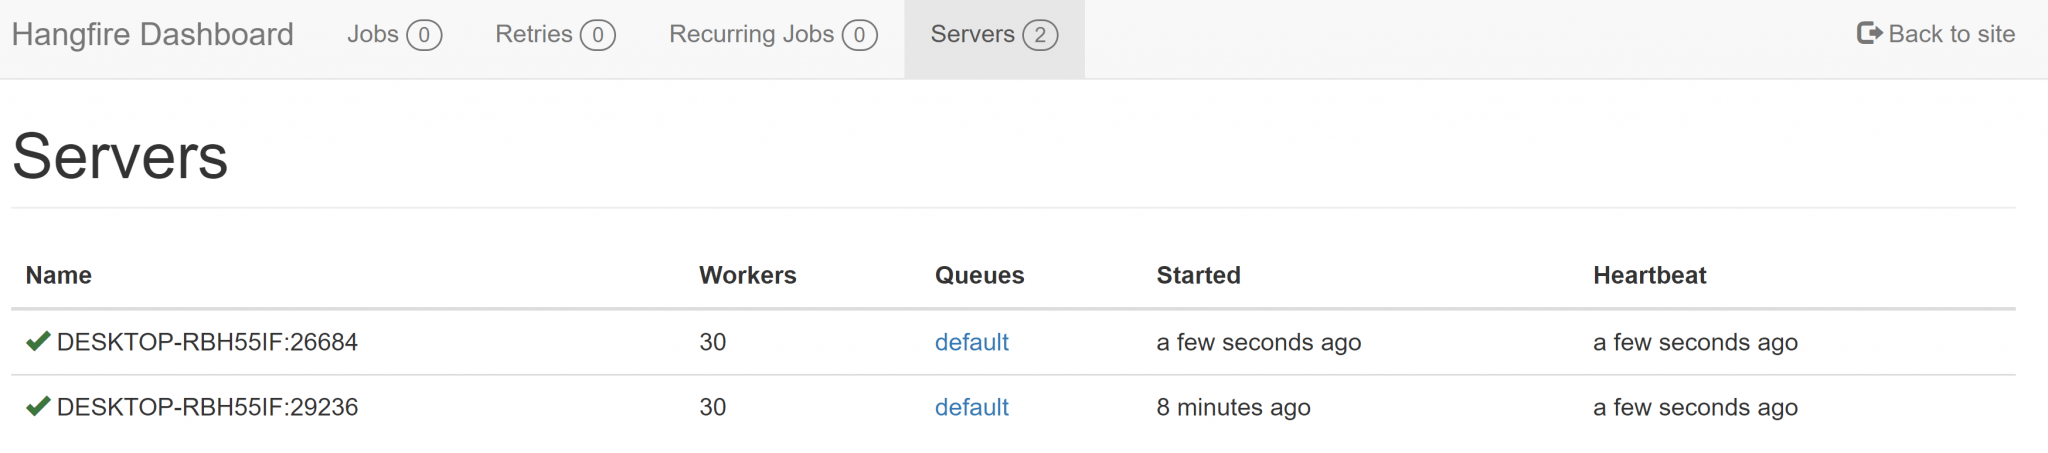2048x453 pixels.
Task: Click the '8 minutes ago' started time
Action: point(1233,407)
